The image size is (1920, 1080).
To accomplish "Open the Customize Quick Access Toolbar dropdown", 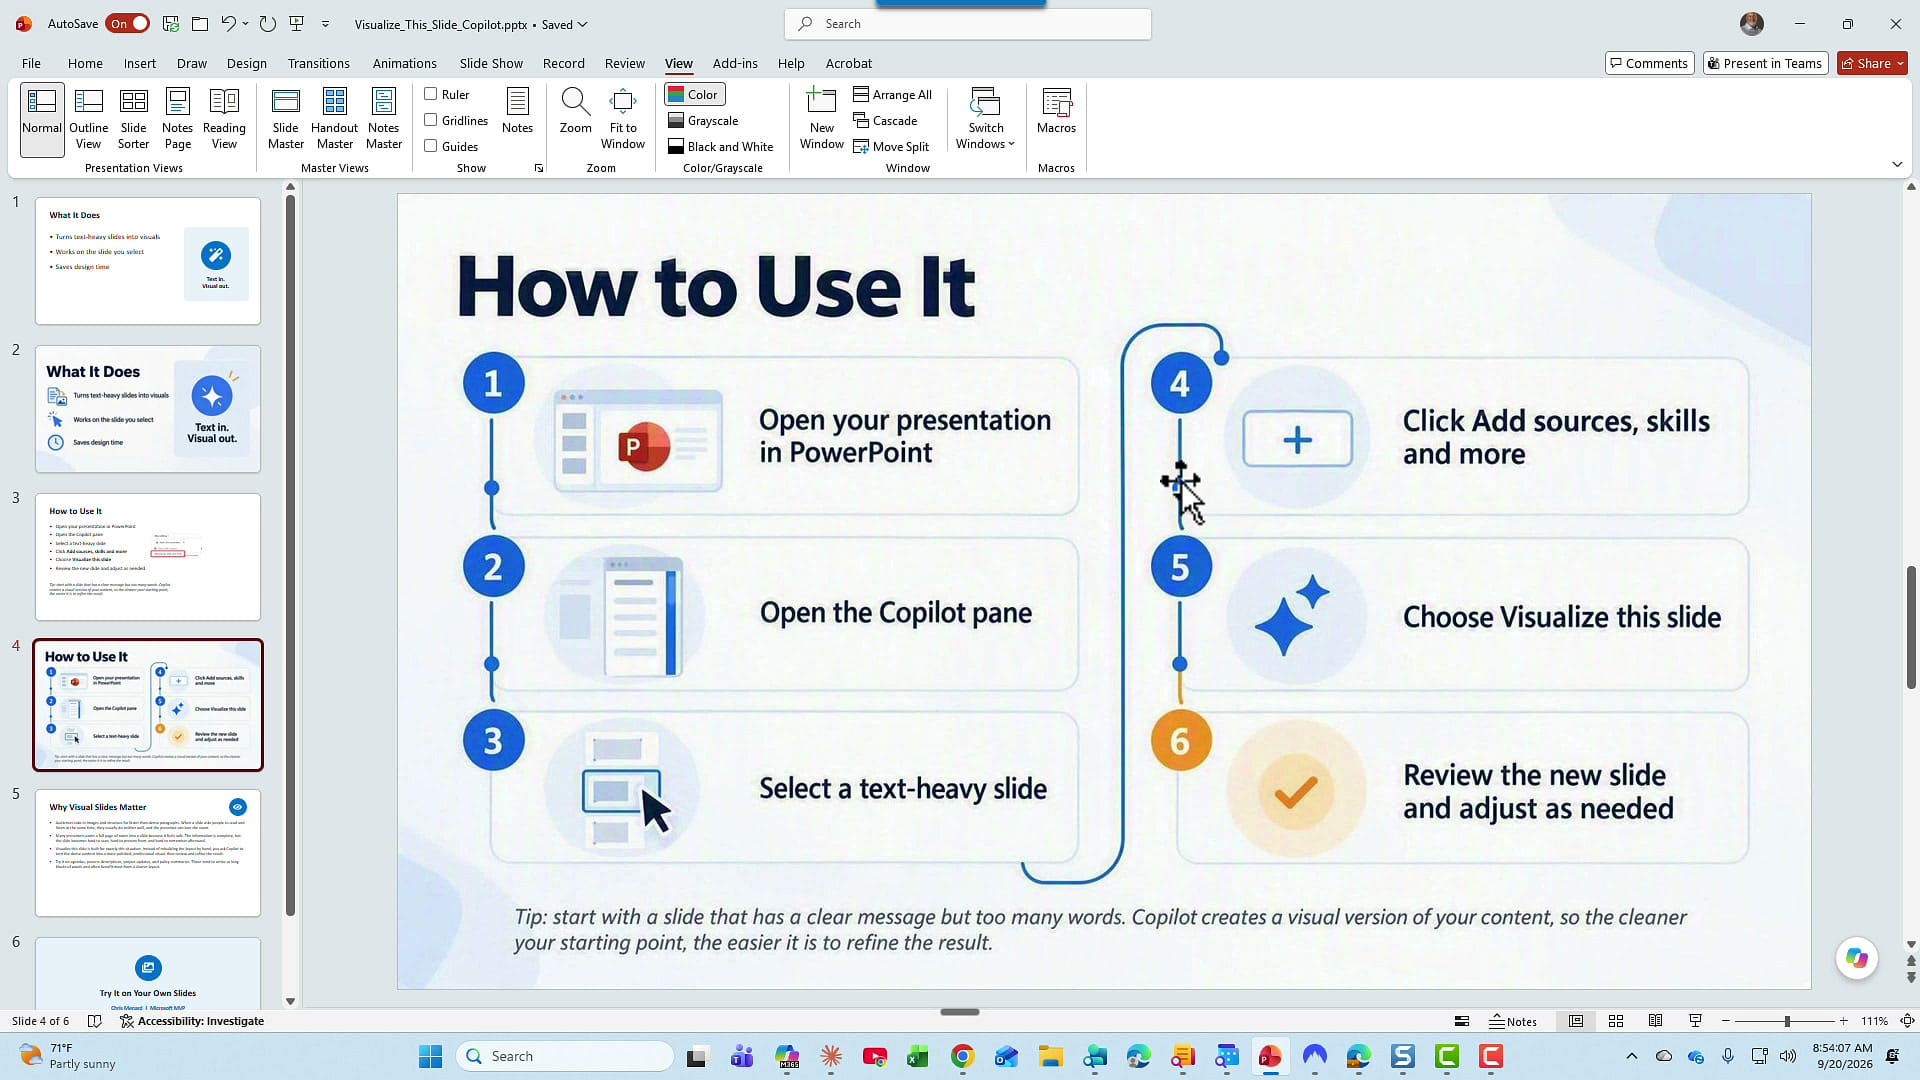I will pyautogui.click(x=325, y=24).
